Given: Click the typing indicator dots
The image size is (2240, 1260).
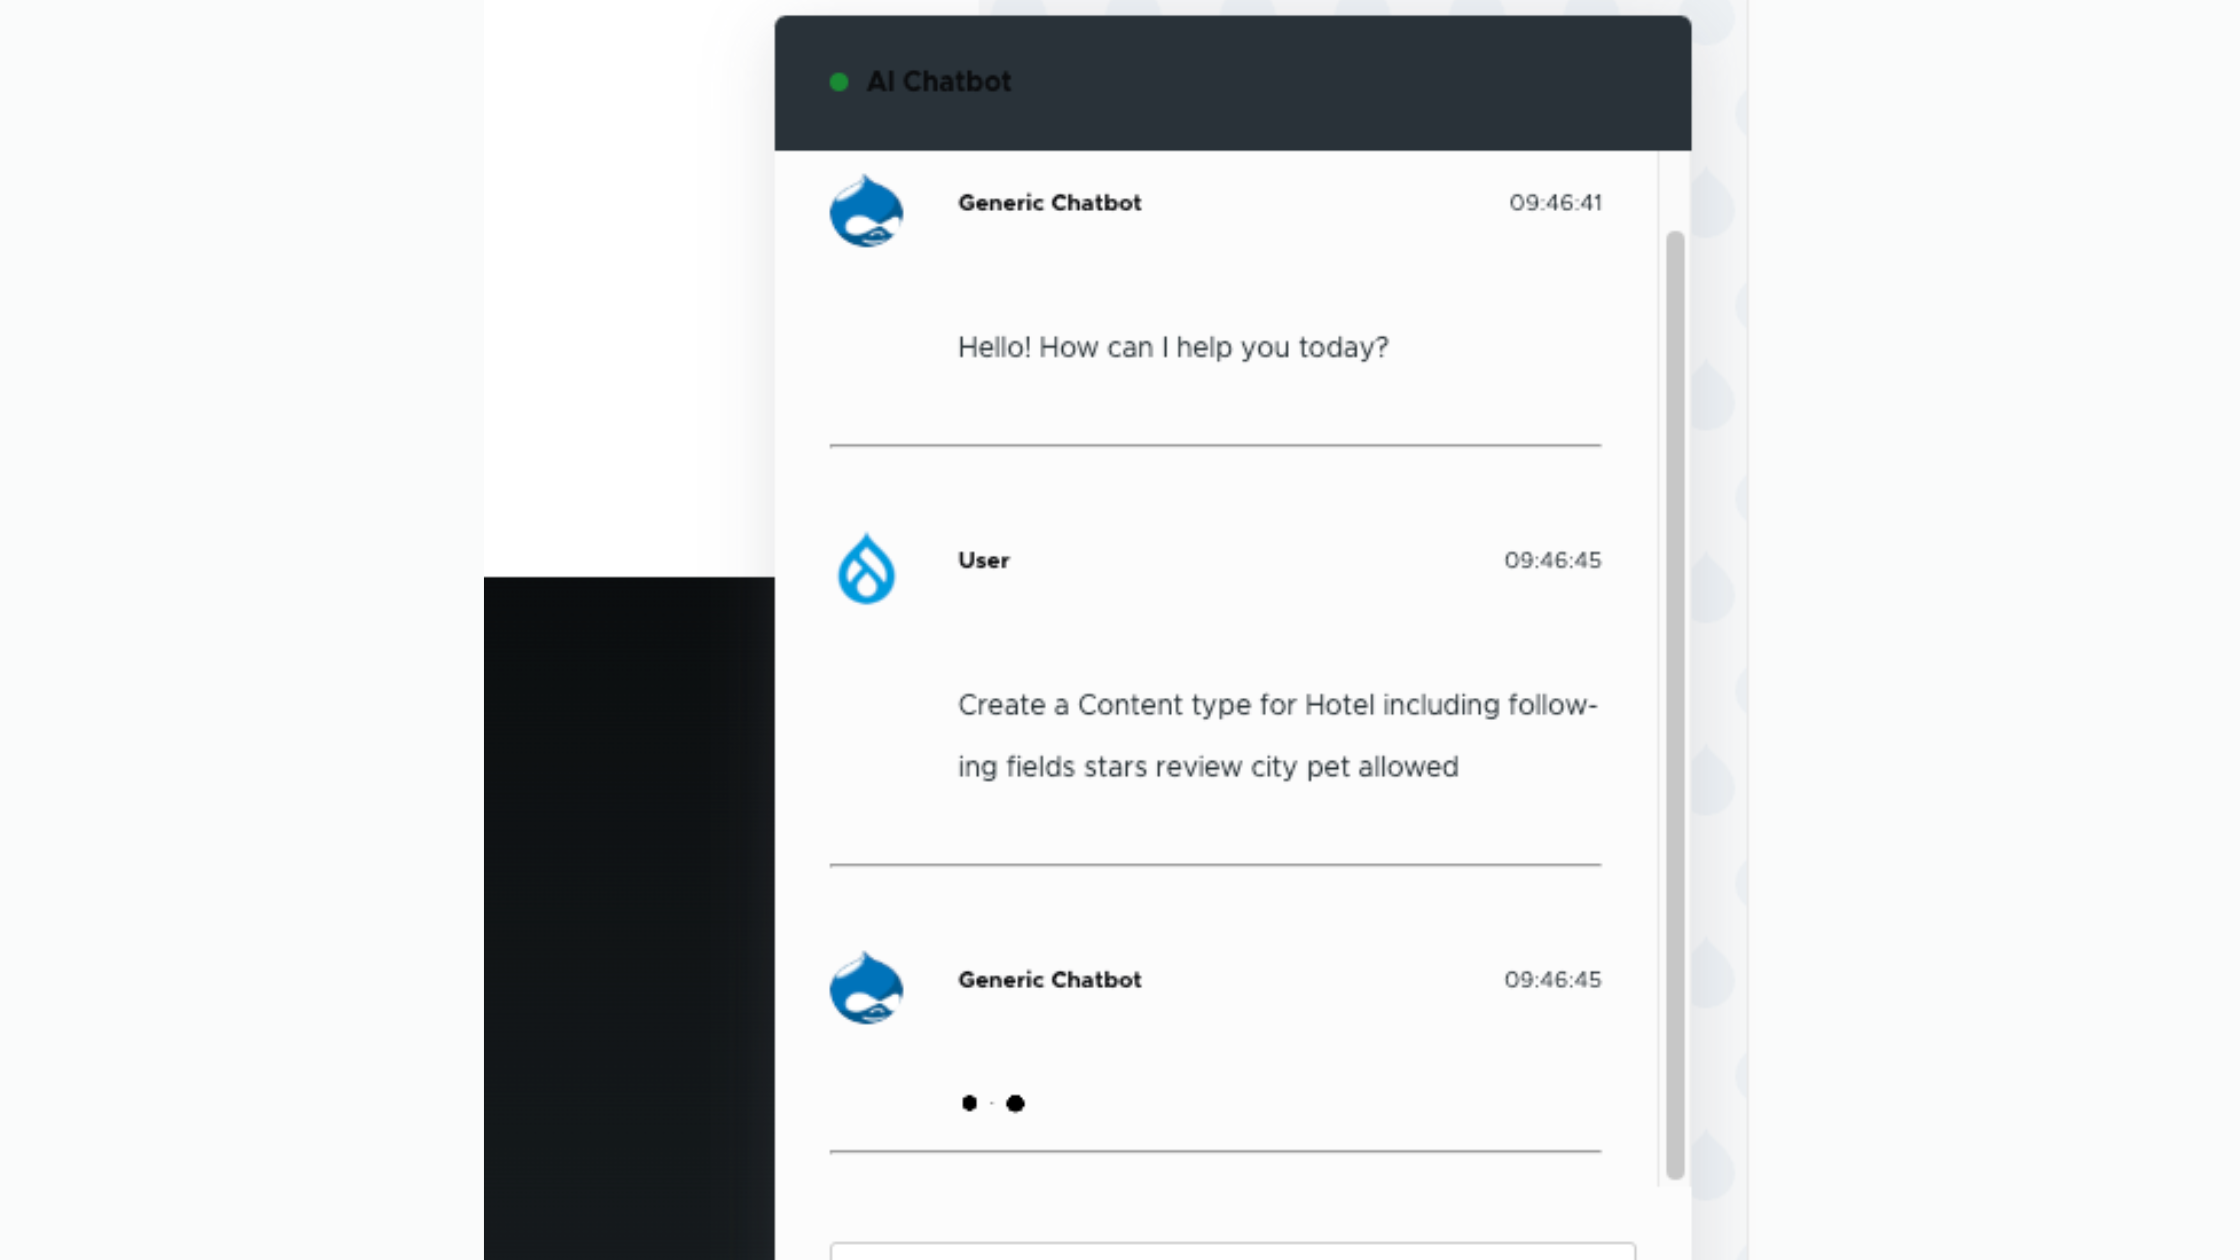Looking at the screenshot, I should click(x=993, y=1102).
